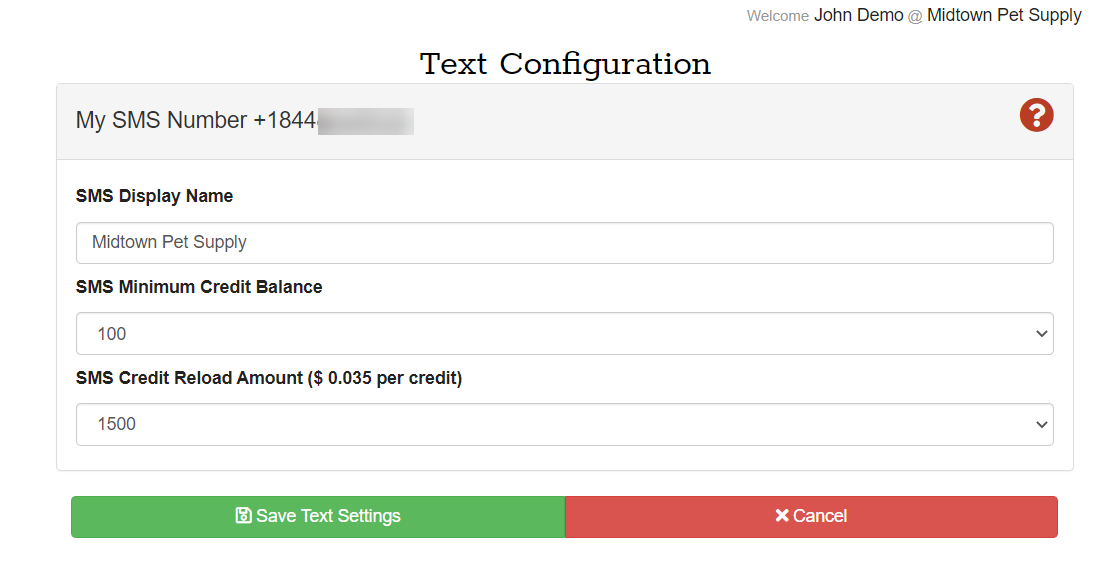Click the blurred SMS phone number digits
This screenshot has width=1108, height=579.
pos(365,121)
